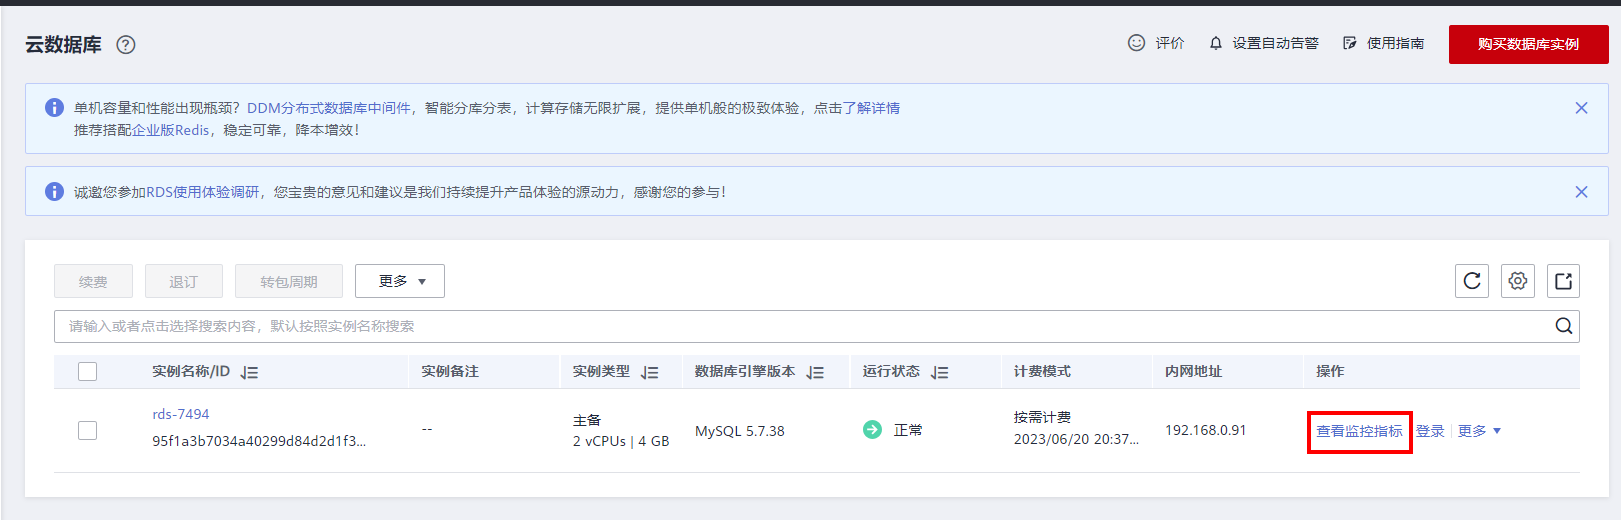Viewport: 1621px width, 520px height.
Task: Click the 设置自动告警 bell icon
Action: pyautogui.click(x=1216, y=43)
